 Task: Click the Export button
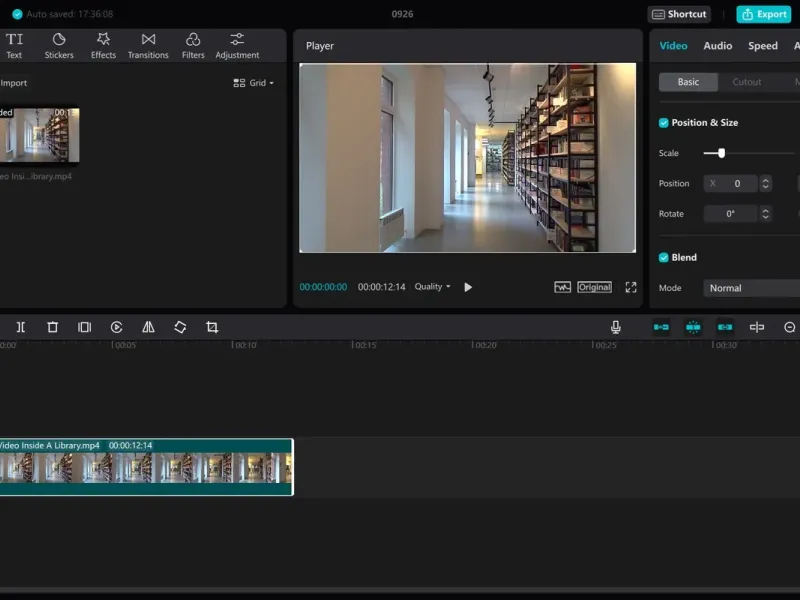[x=763, y=14]
